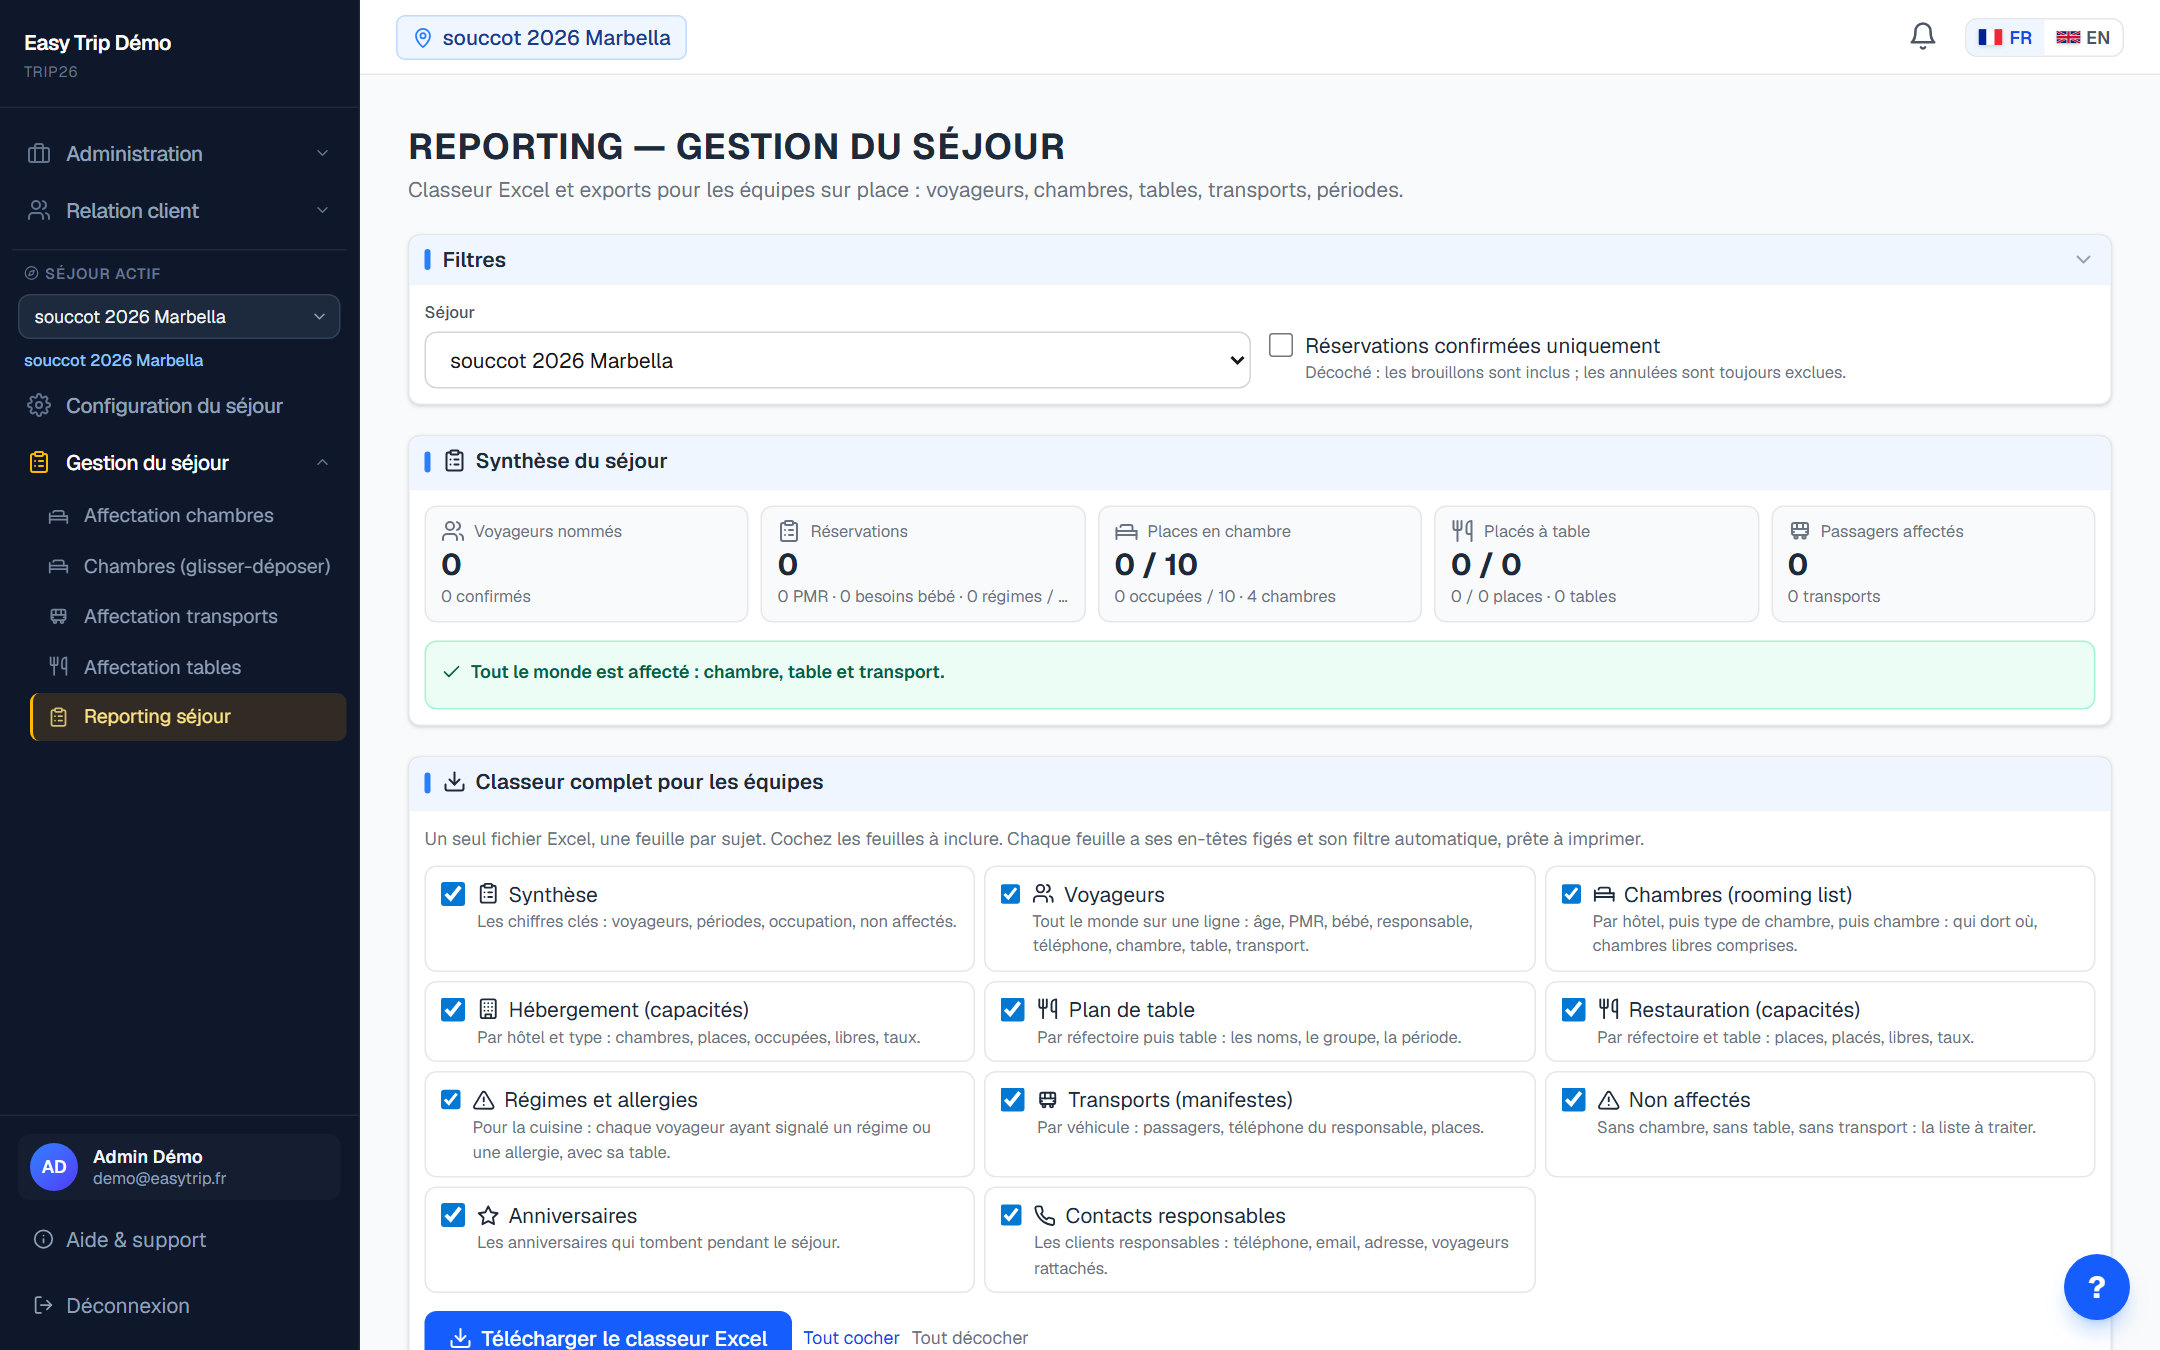Uncheck the Régimes et allergies checkbox

pos(451,1100)
